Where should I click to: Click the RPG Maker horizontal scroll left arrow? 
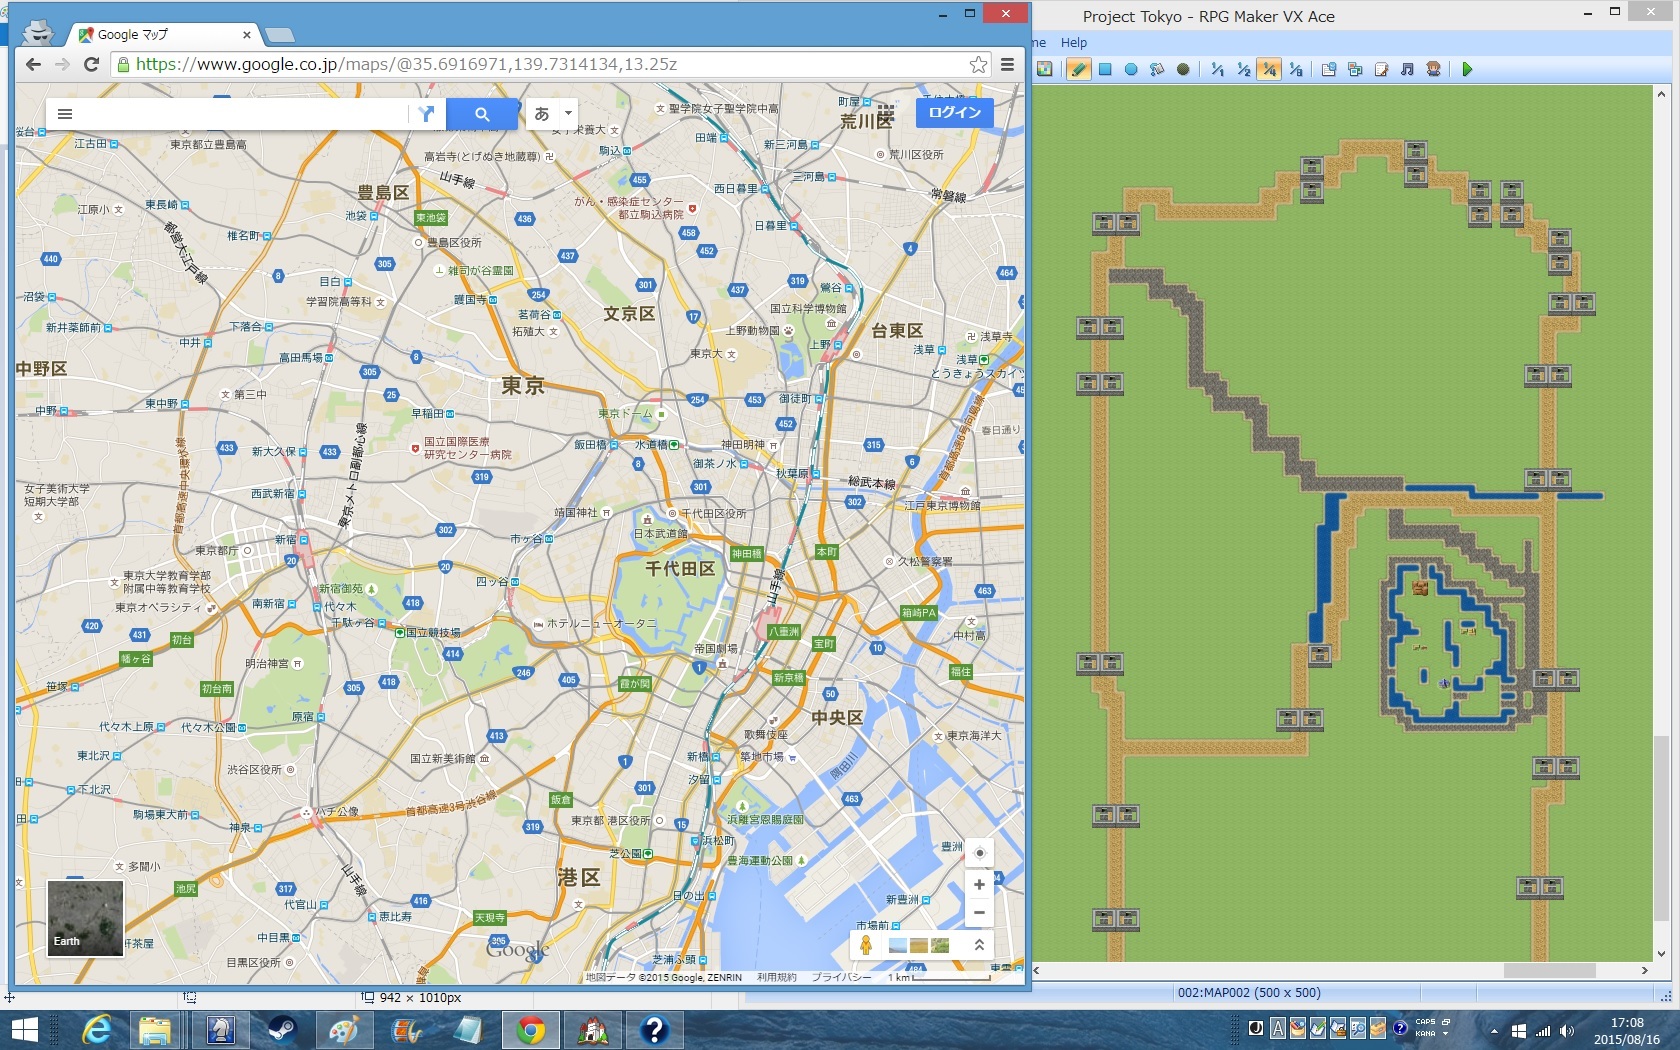[x=1037, y=970]
